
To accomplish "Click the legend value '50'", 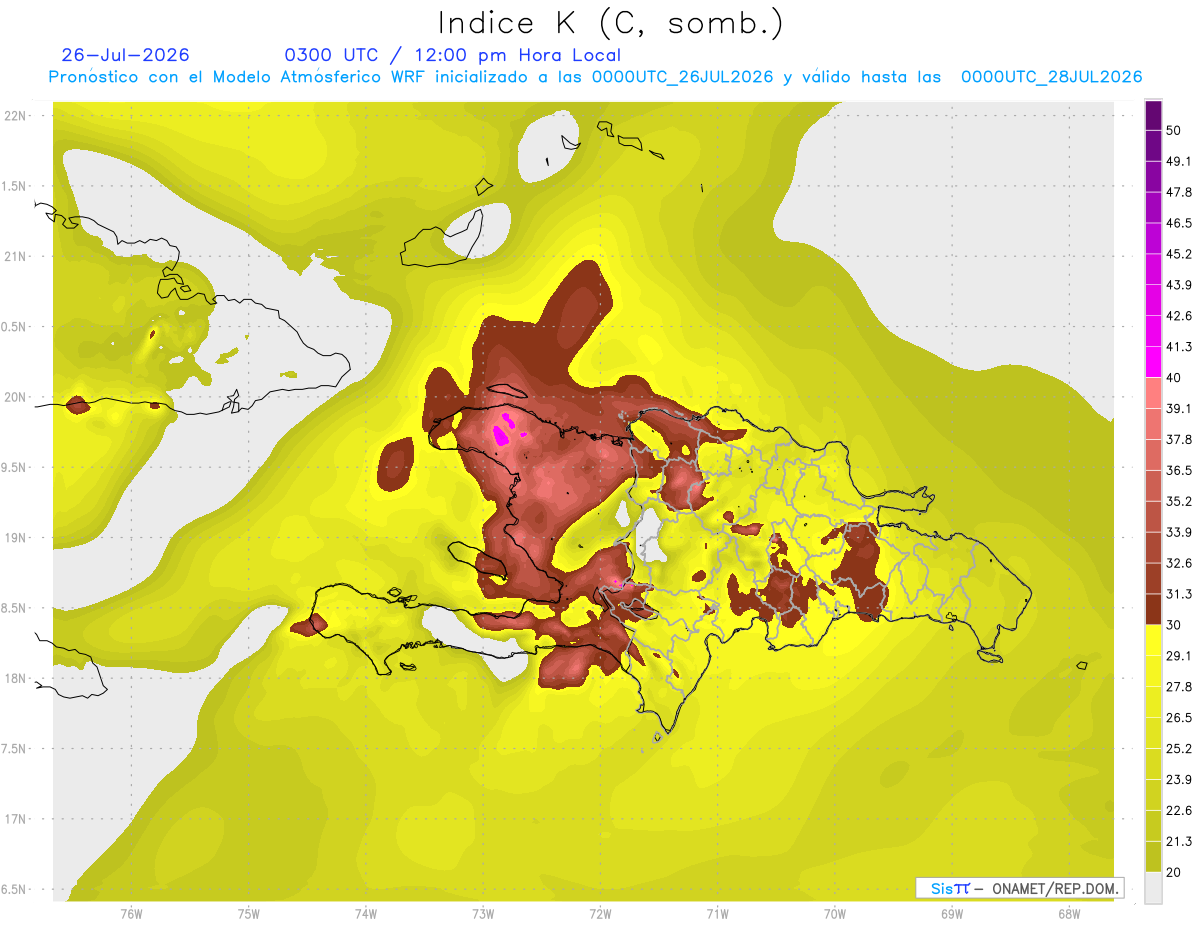I will [1175, 131].
